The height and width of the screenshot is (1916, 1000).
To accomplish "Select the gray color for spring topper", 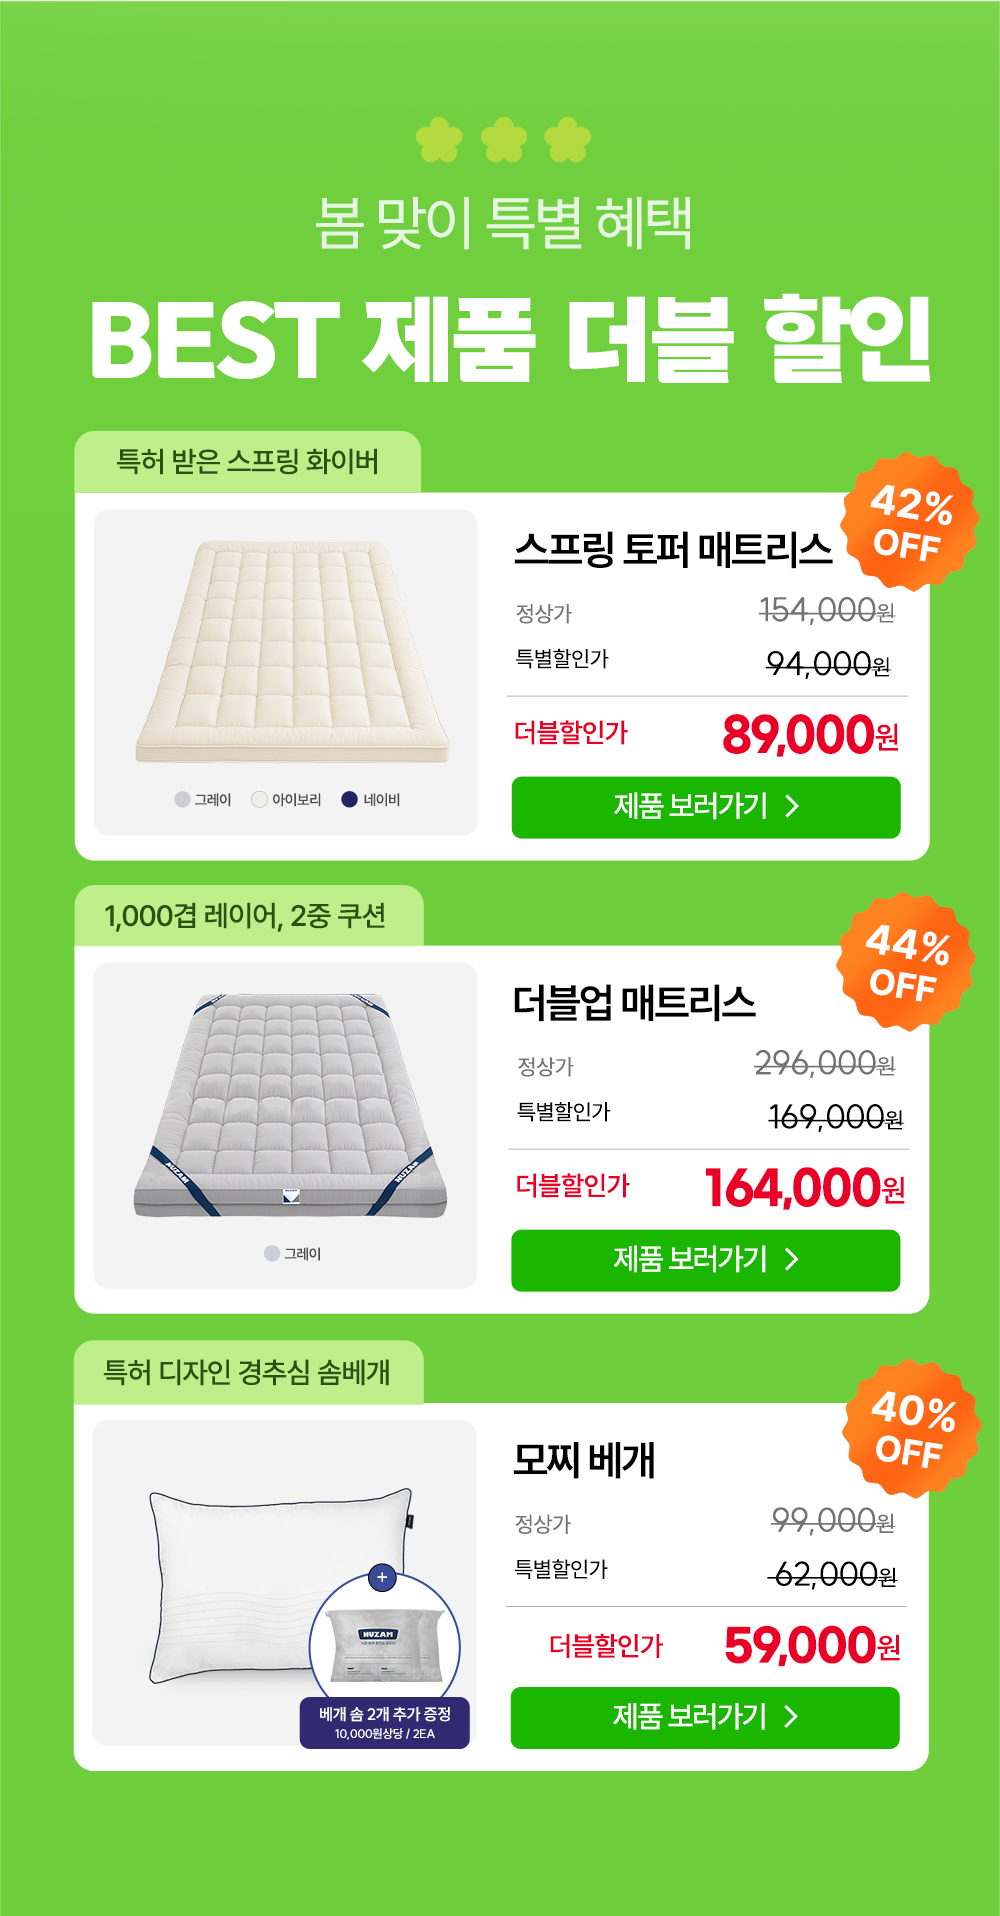I will (182, 799).
